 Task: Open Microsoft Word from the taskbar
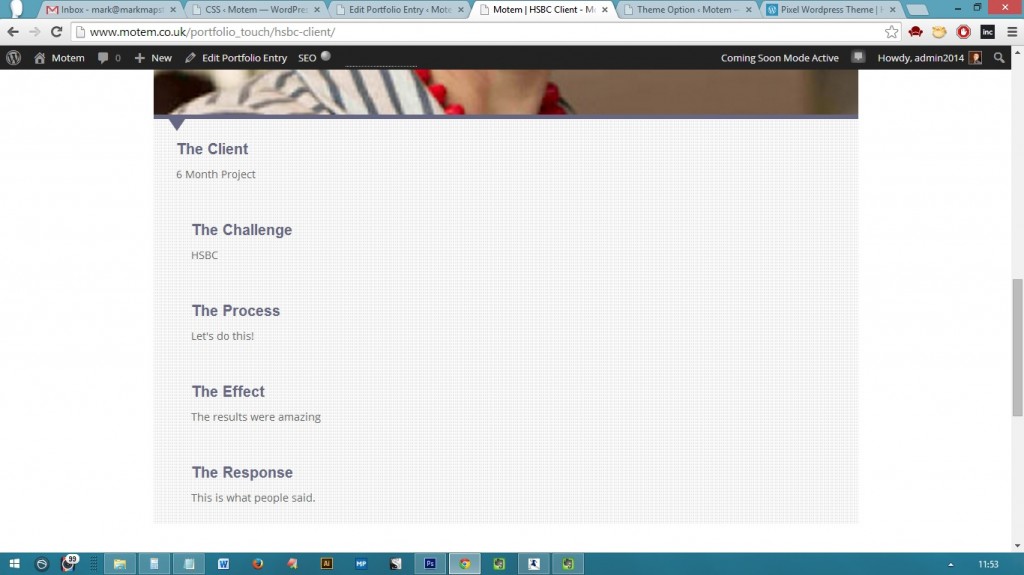[223, 564]
